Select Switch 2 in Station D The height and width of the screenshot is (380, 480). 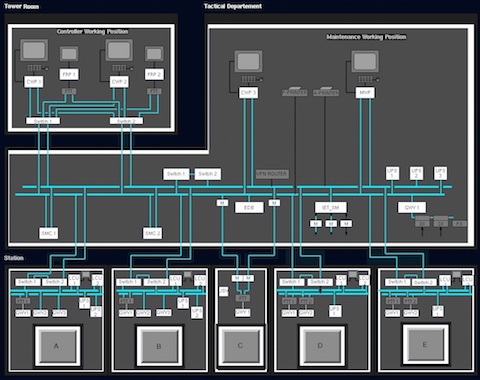(x=319, y=282)
